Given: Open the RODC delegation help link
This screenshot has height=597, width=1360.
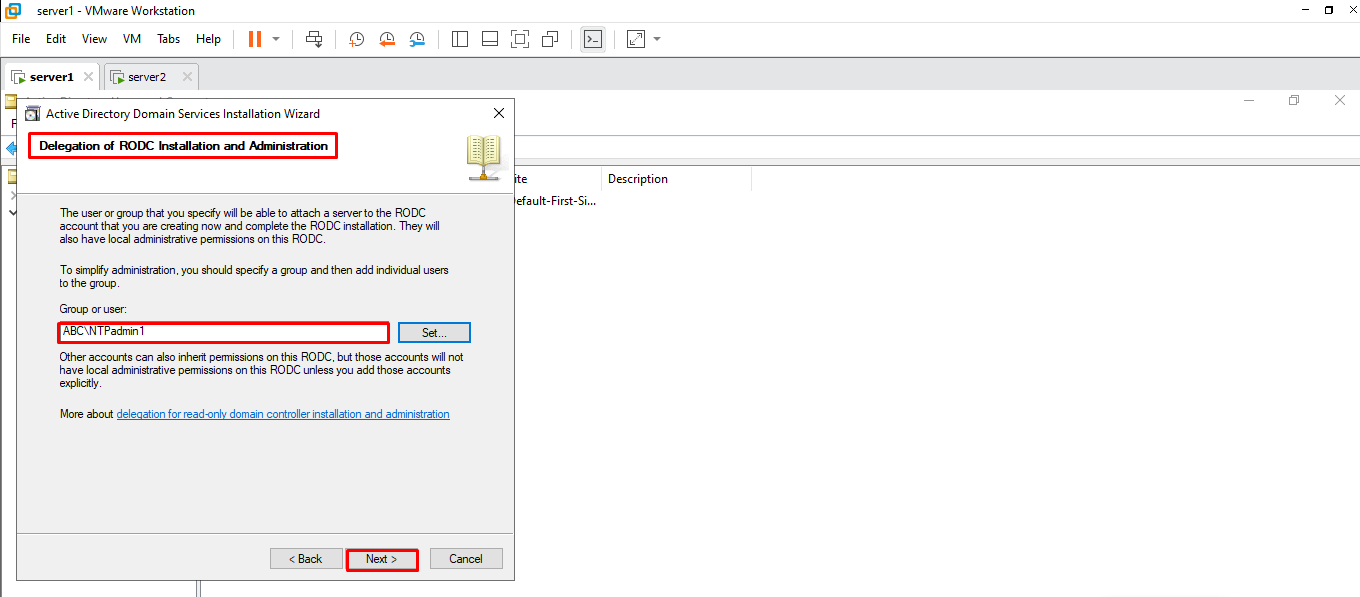Looking at the screenshot, I should click(x=283, y=414).
